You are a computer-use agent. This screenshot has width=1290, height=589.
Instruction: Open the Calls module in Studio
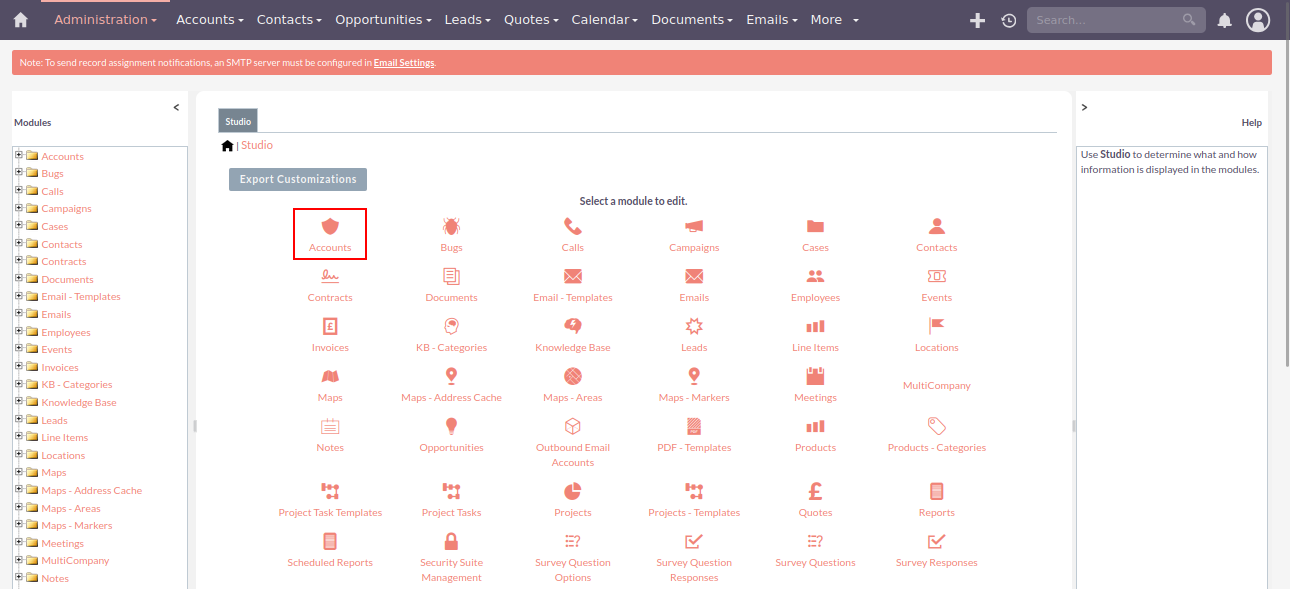click(572, 233)
